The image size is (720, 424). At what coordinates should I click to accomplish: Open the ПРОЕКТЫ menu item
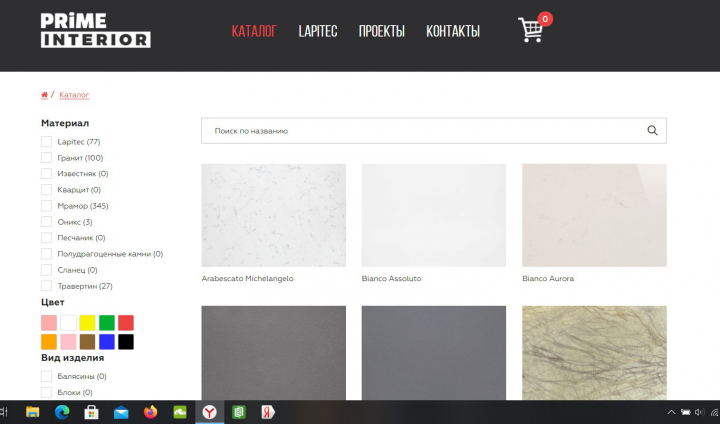pyautogui.click(x=382, y=31)
